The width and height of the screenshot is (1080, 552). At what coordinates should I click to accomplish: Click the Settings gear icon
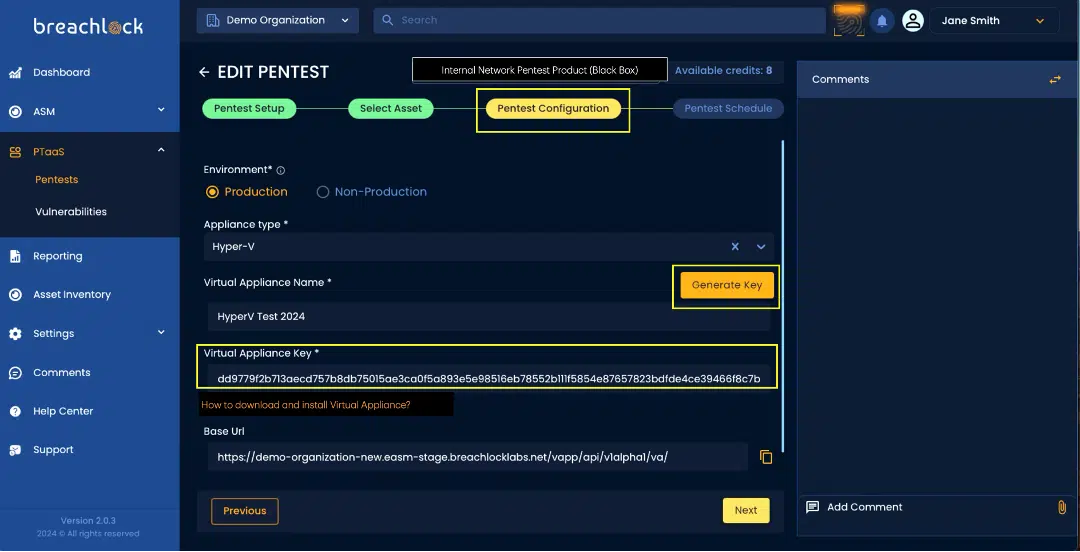click(x=15, y=334)
